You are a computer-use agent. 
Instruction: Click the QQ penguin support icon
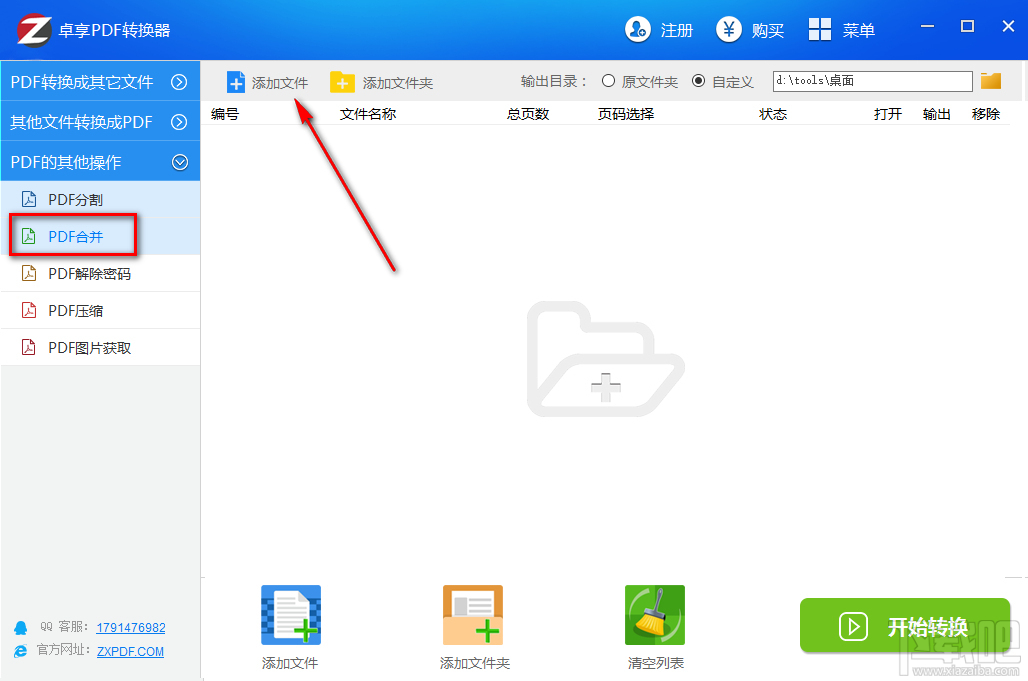click(x=20, y=628)
